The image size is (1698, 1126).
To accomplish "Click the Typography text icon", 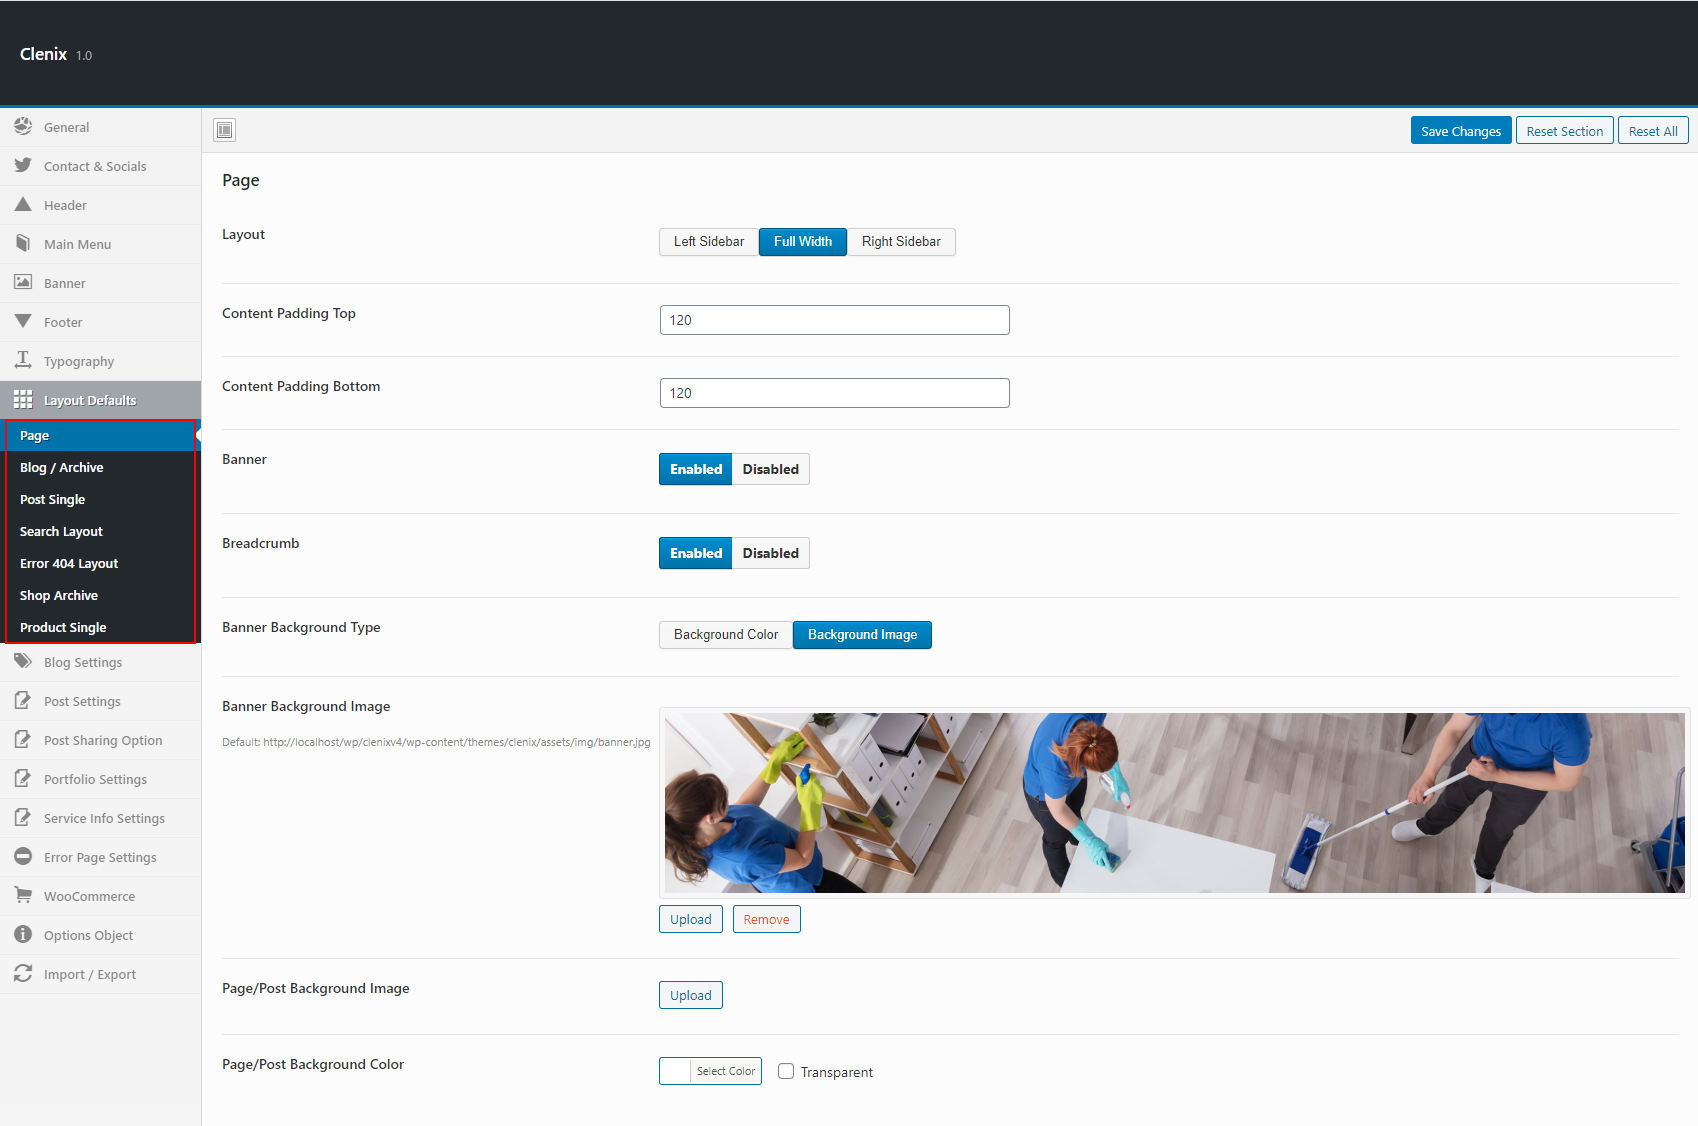I will (x=23, y=360).
